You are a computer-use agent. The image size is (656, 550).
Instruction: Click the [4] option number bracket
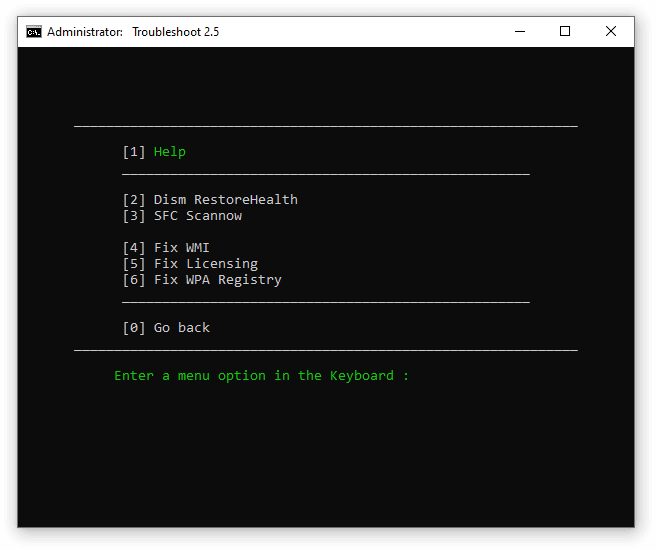tap(134, 248)
